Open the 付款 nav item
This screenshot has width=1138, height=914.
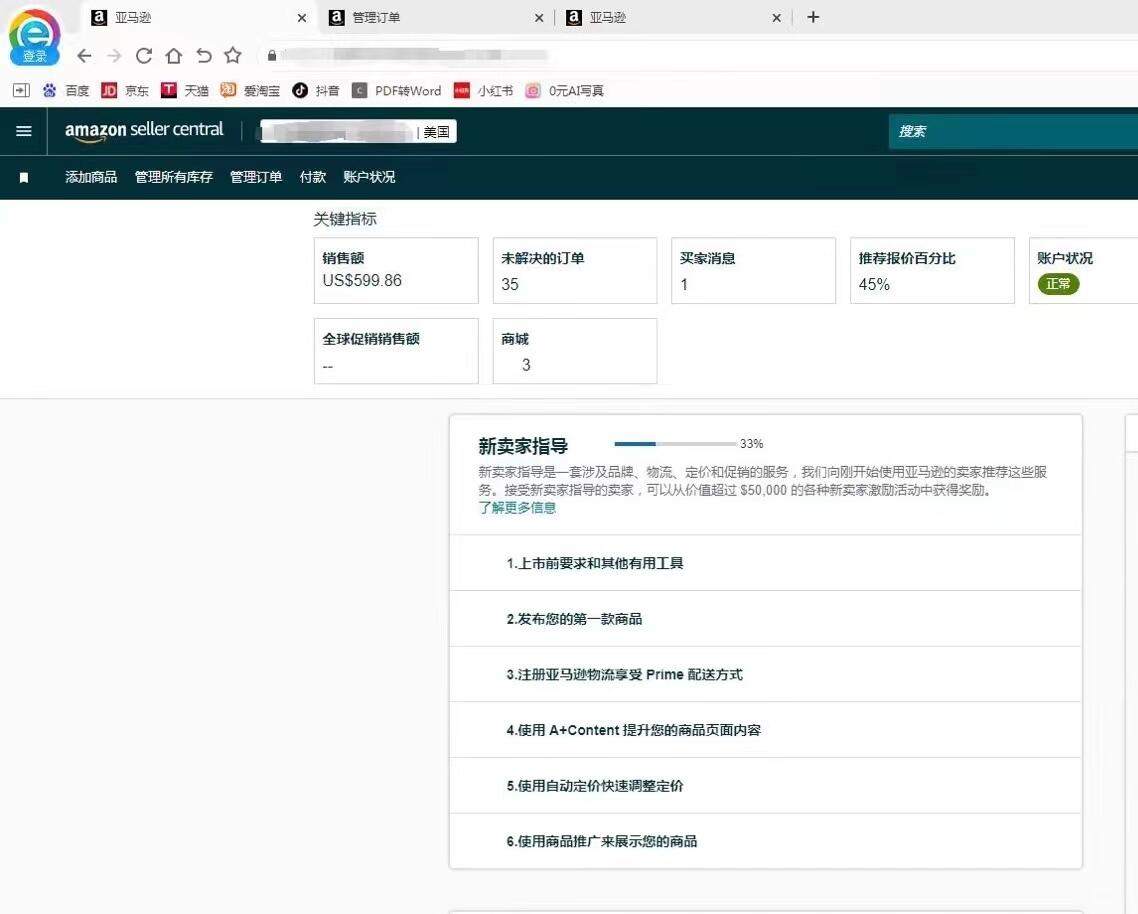313,177
